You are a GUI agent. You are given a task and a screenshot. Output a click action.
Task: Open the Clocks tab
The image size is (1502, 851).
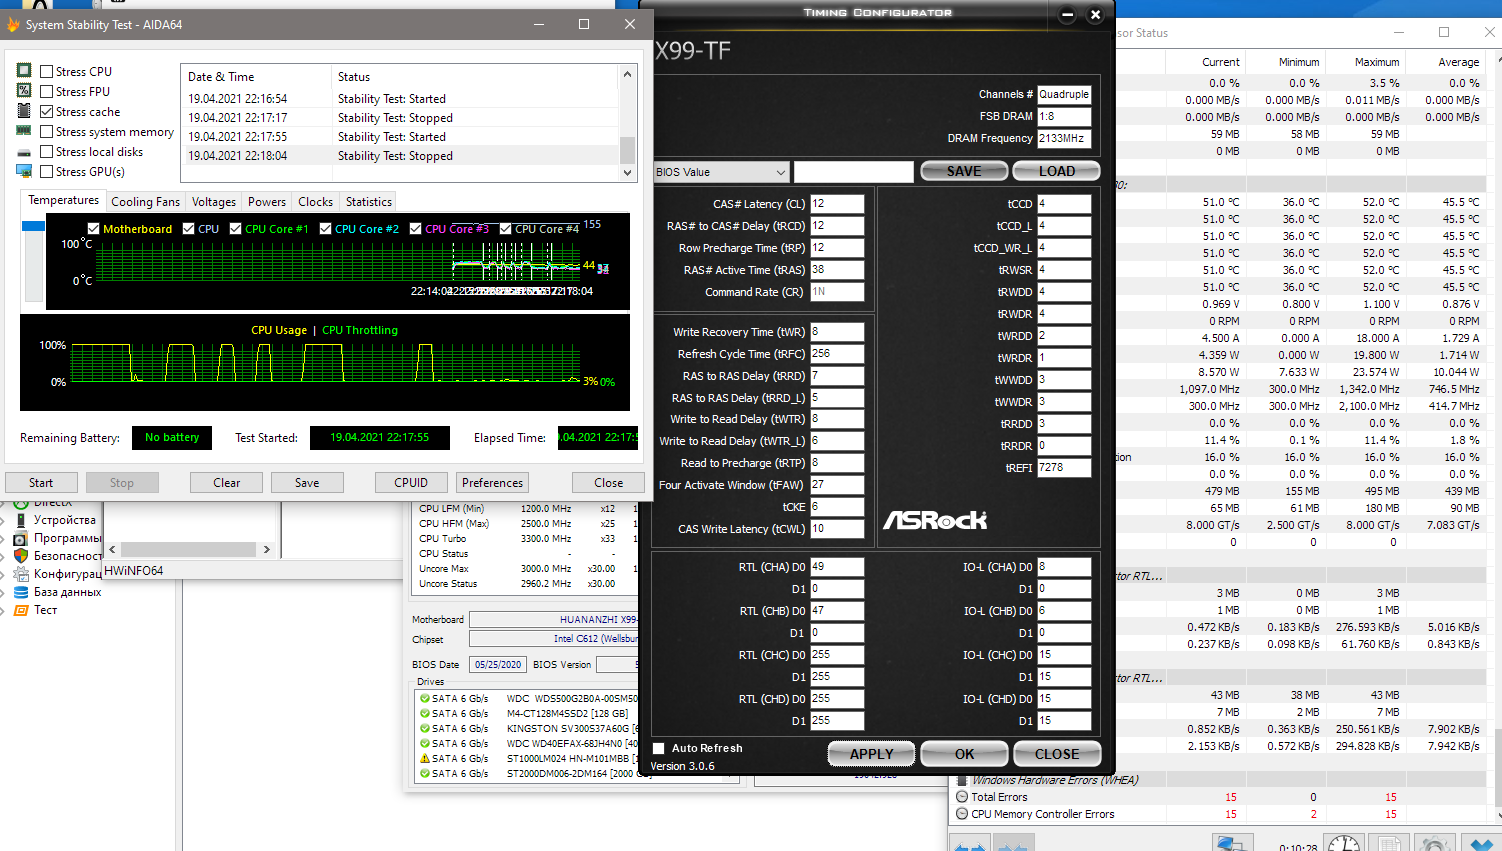coord(315,201)
